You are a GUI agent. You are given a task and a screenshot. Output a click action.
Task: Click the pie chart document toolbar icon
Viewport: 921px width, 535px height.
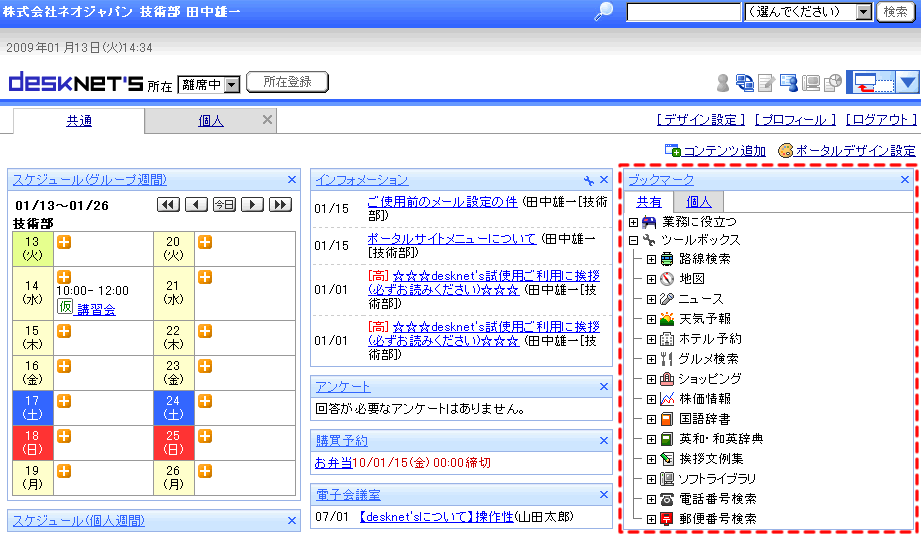pos(832,83)
